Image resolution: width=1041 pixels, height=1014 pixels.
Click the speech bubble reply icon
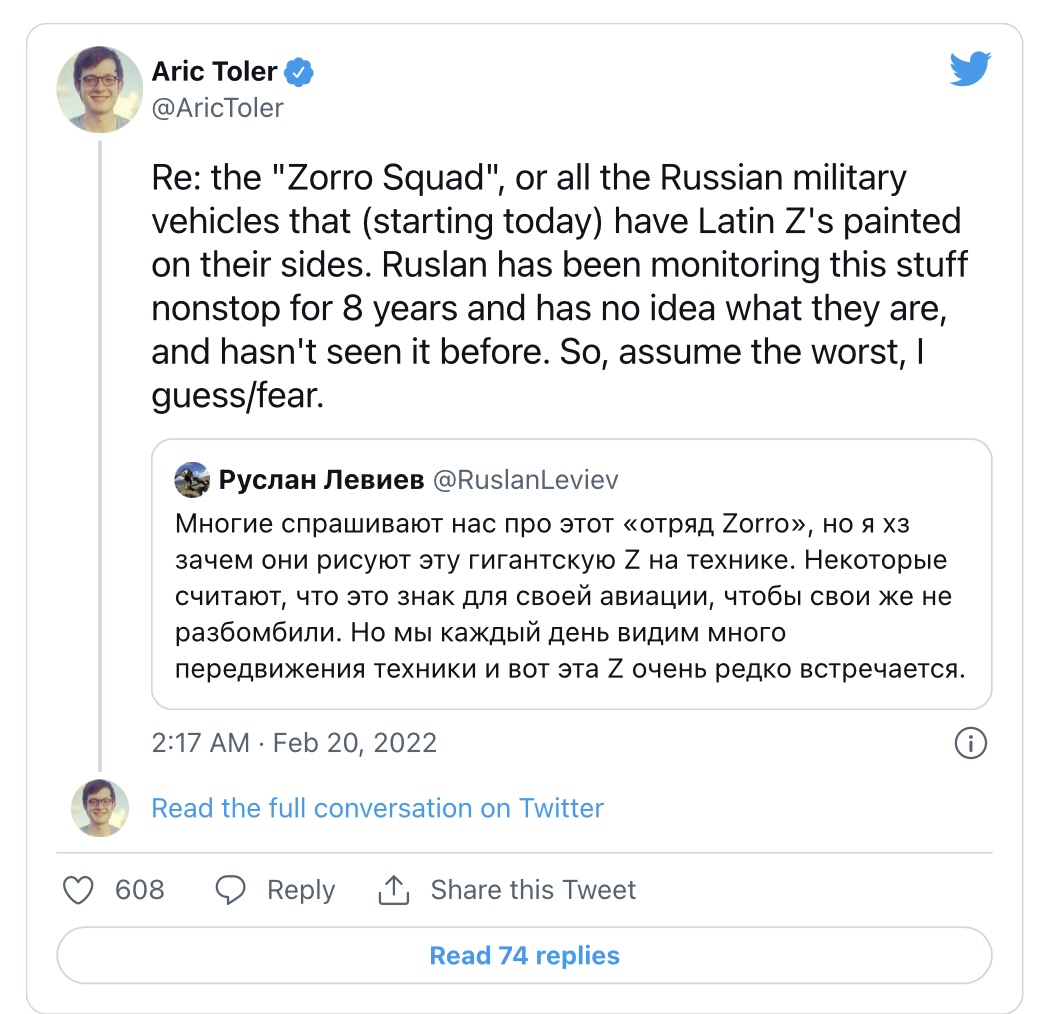[x=232, y=890]
